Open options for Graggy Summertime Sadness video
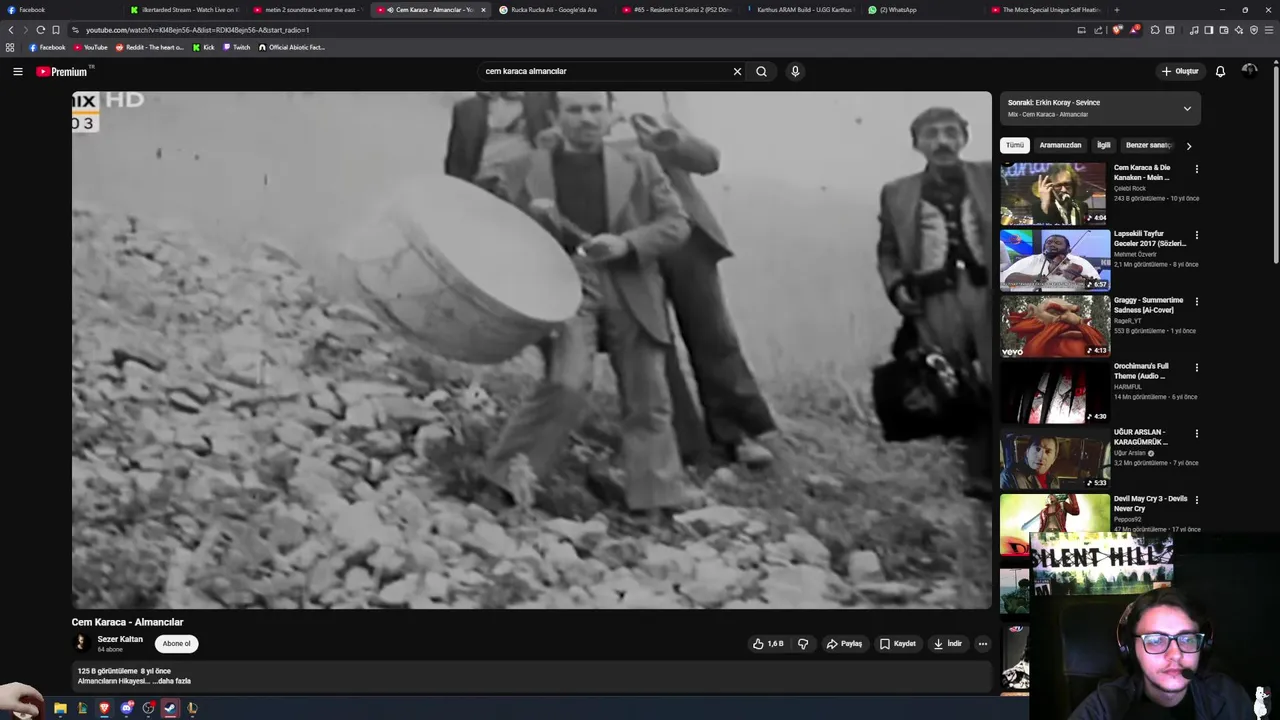Screen dimensions: 1280x720 pyautogui.click(x=1196, y=301)
